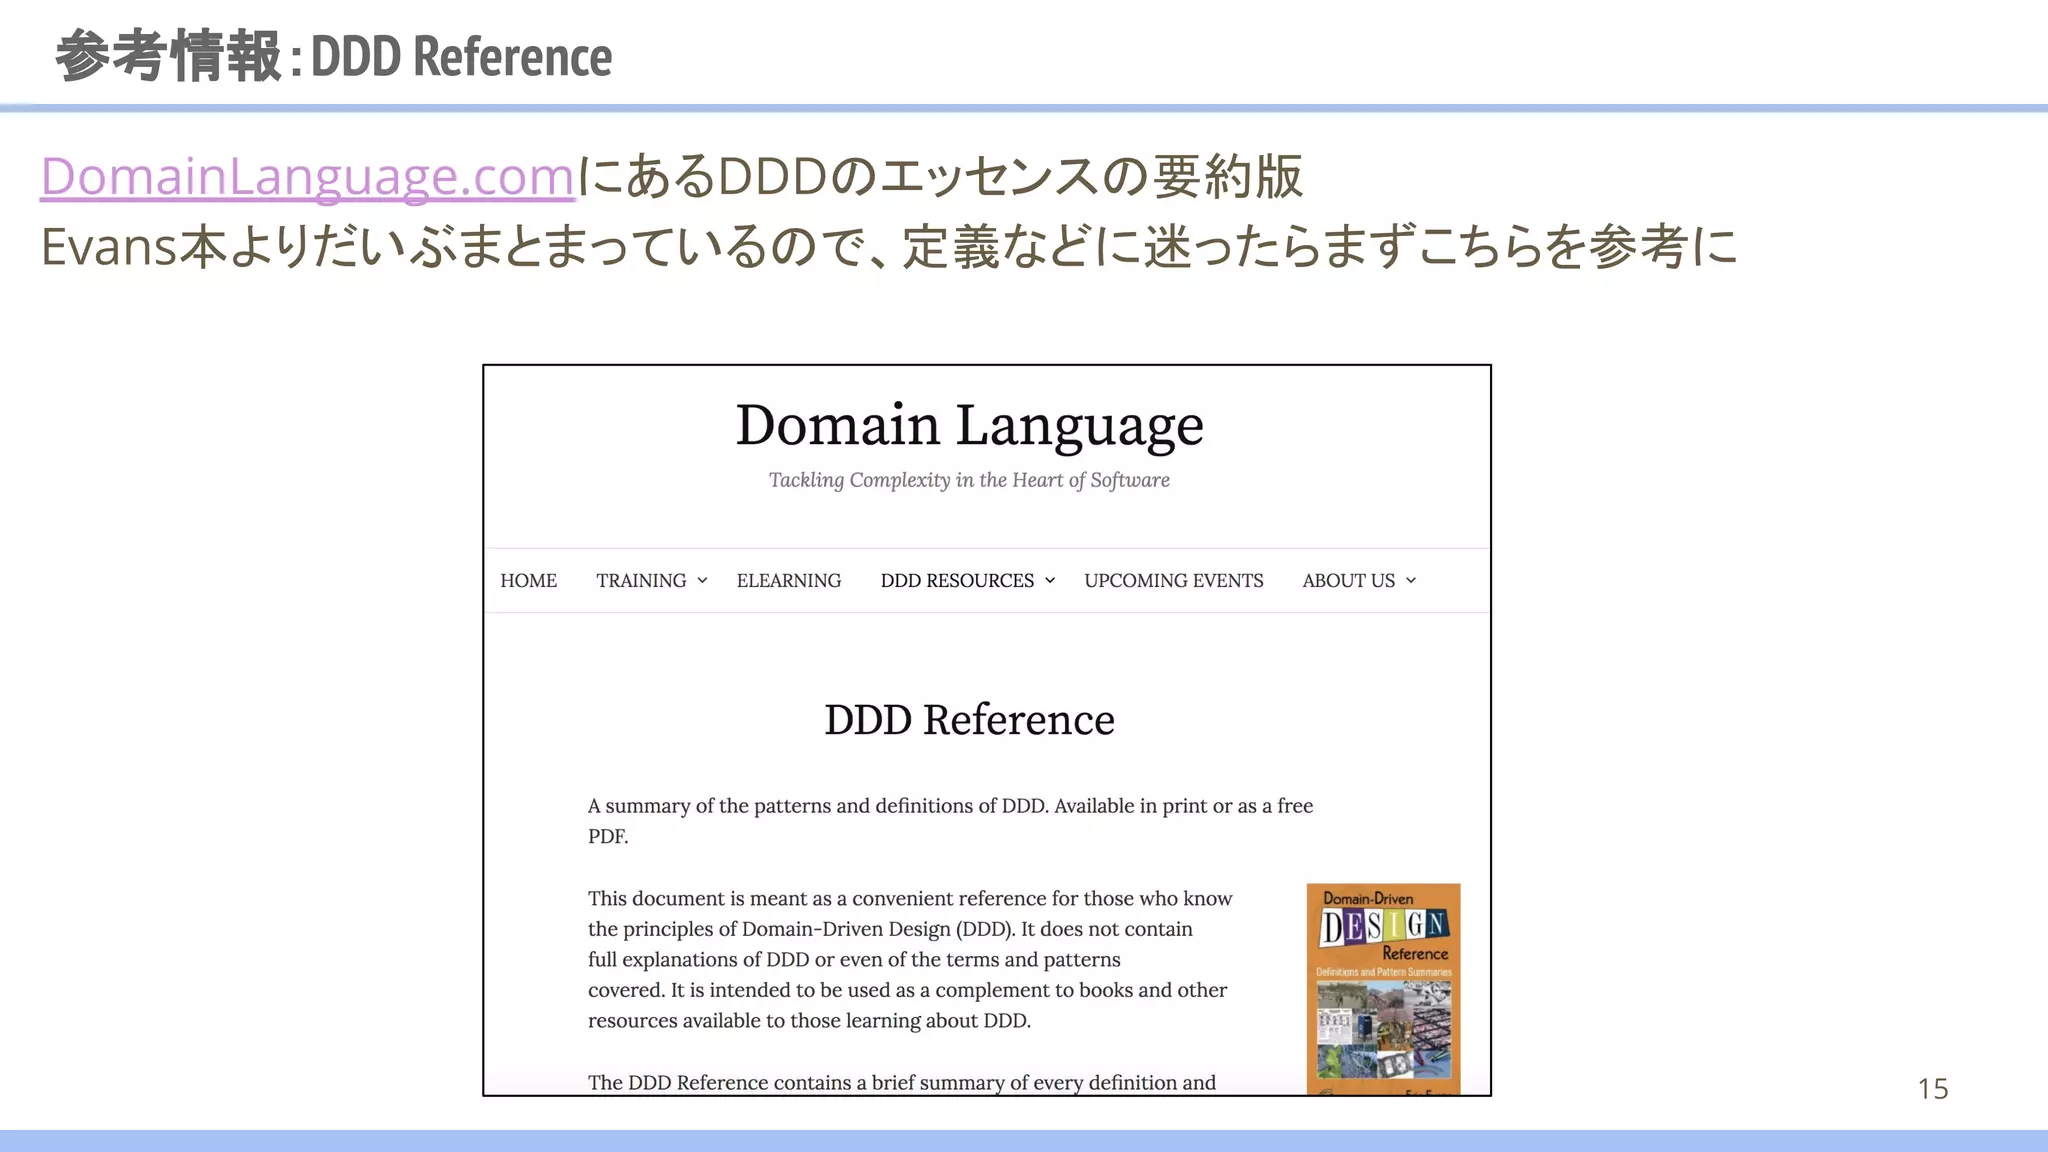
Task: Click the Domain-Driven Design Reference book cover
Action: pyautogui.click(x=1383, y=988)
